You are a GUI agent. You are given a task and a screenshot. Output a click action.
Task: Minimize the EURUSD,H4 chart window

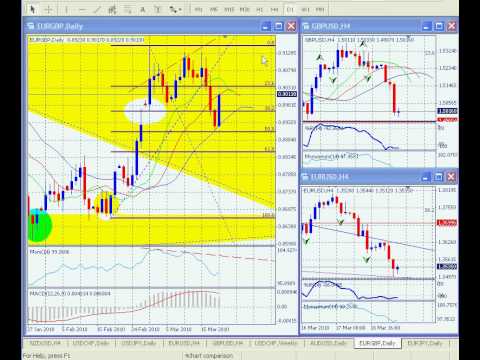(425, 177)
